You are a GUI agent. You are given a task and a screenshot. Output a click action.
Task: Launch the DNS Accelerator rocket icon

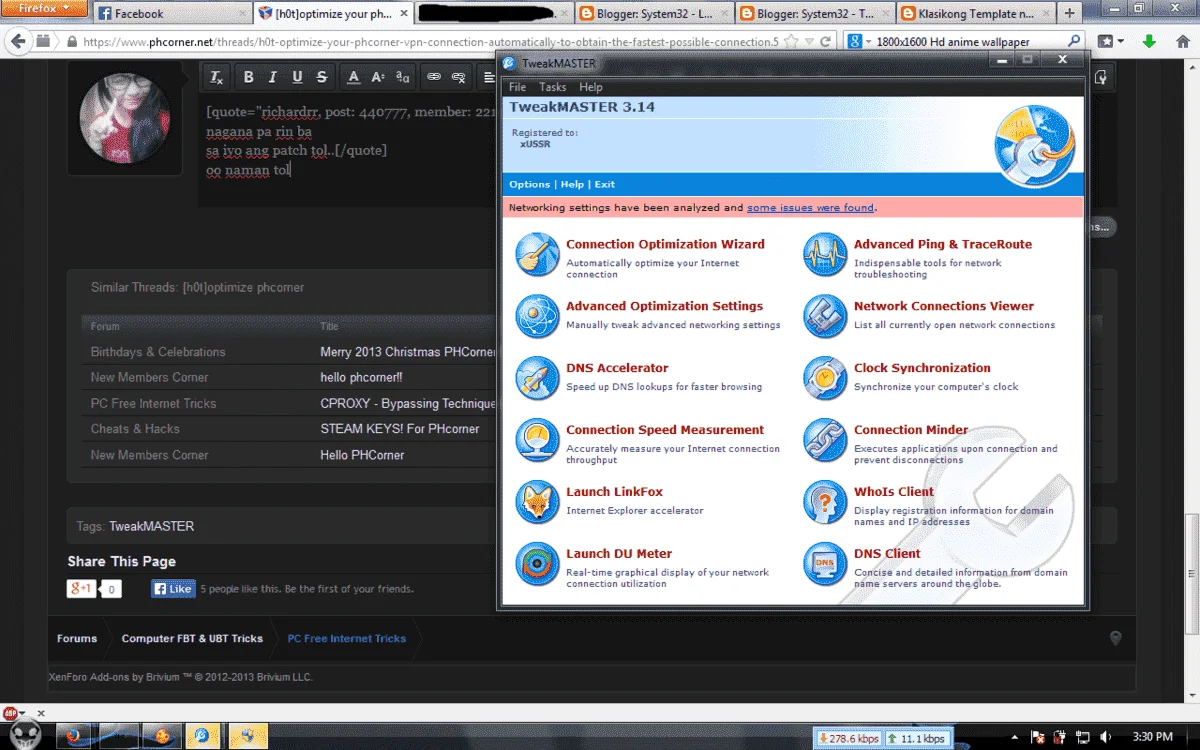[537, 378]
